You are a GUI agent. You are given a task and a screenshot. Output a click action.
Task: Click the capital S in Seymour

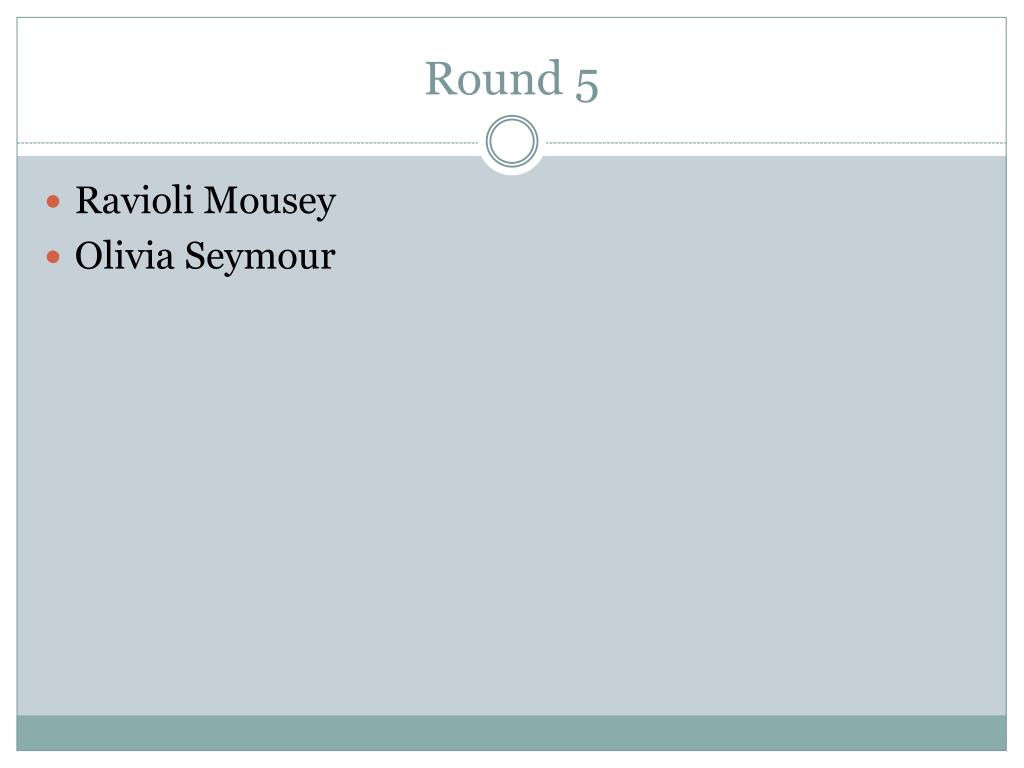195,255
